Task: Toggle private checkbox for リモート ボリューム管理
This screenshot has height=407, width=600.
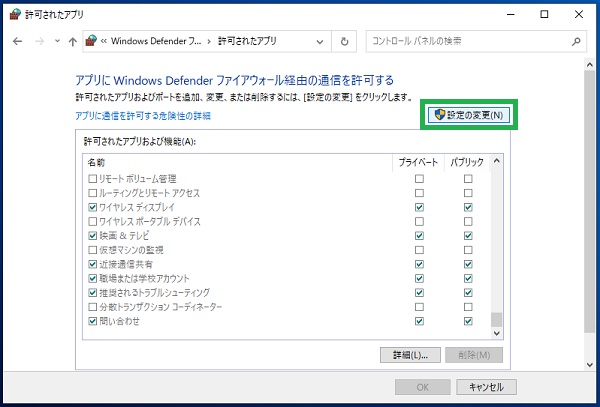Action: pyautogui.click(x=419, y=179)
